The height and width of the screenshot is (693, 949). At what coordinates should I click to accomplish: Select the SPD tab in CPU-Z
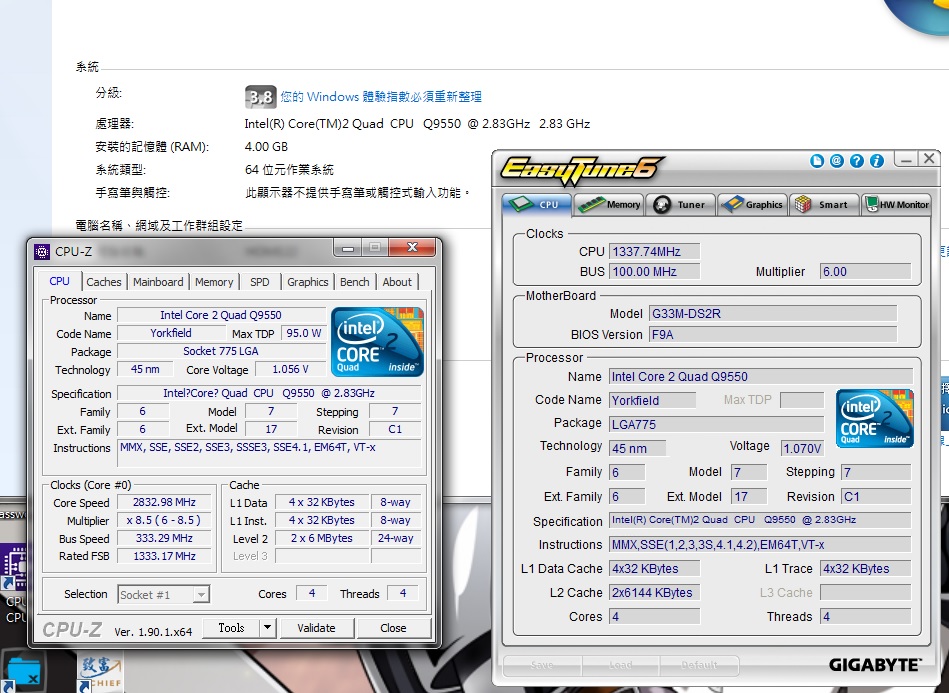(260, 282)
